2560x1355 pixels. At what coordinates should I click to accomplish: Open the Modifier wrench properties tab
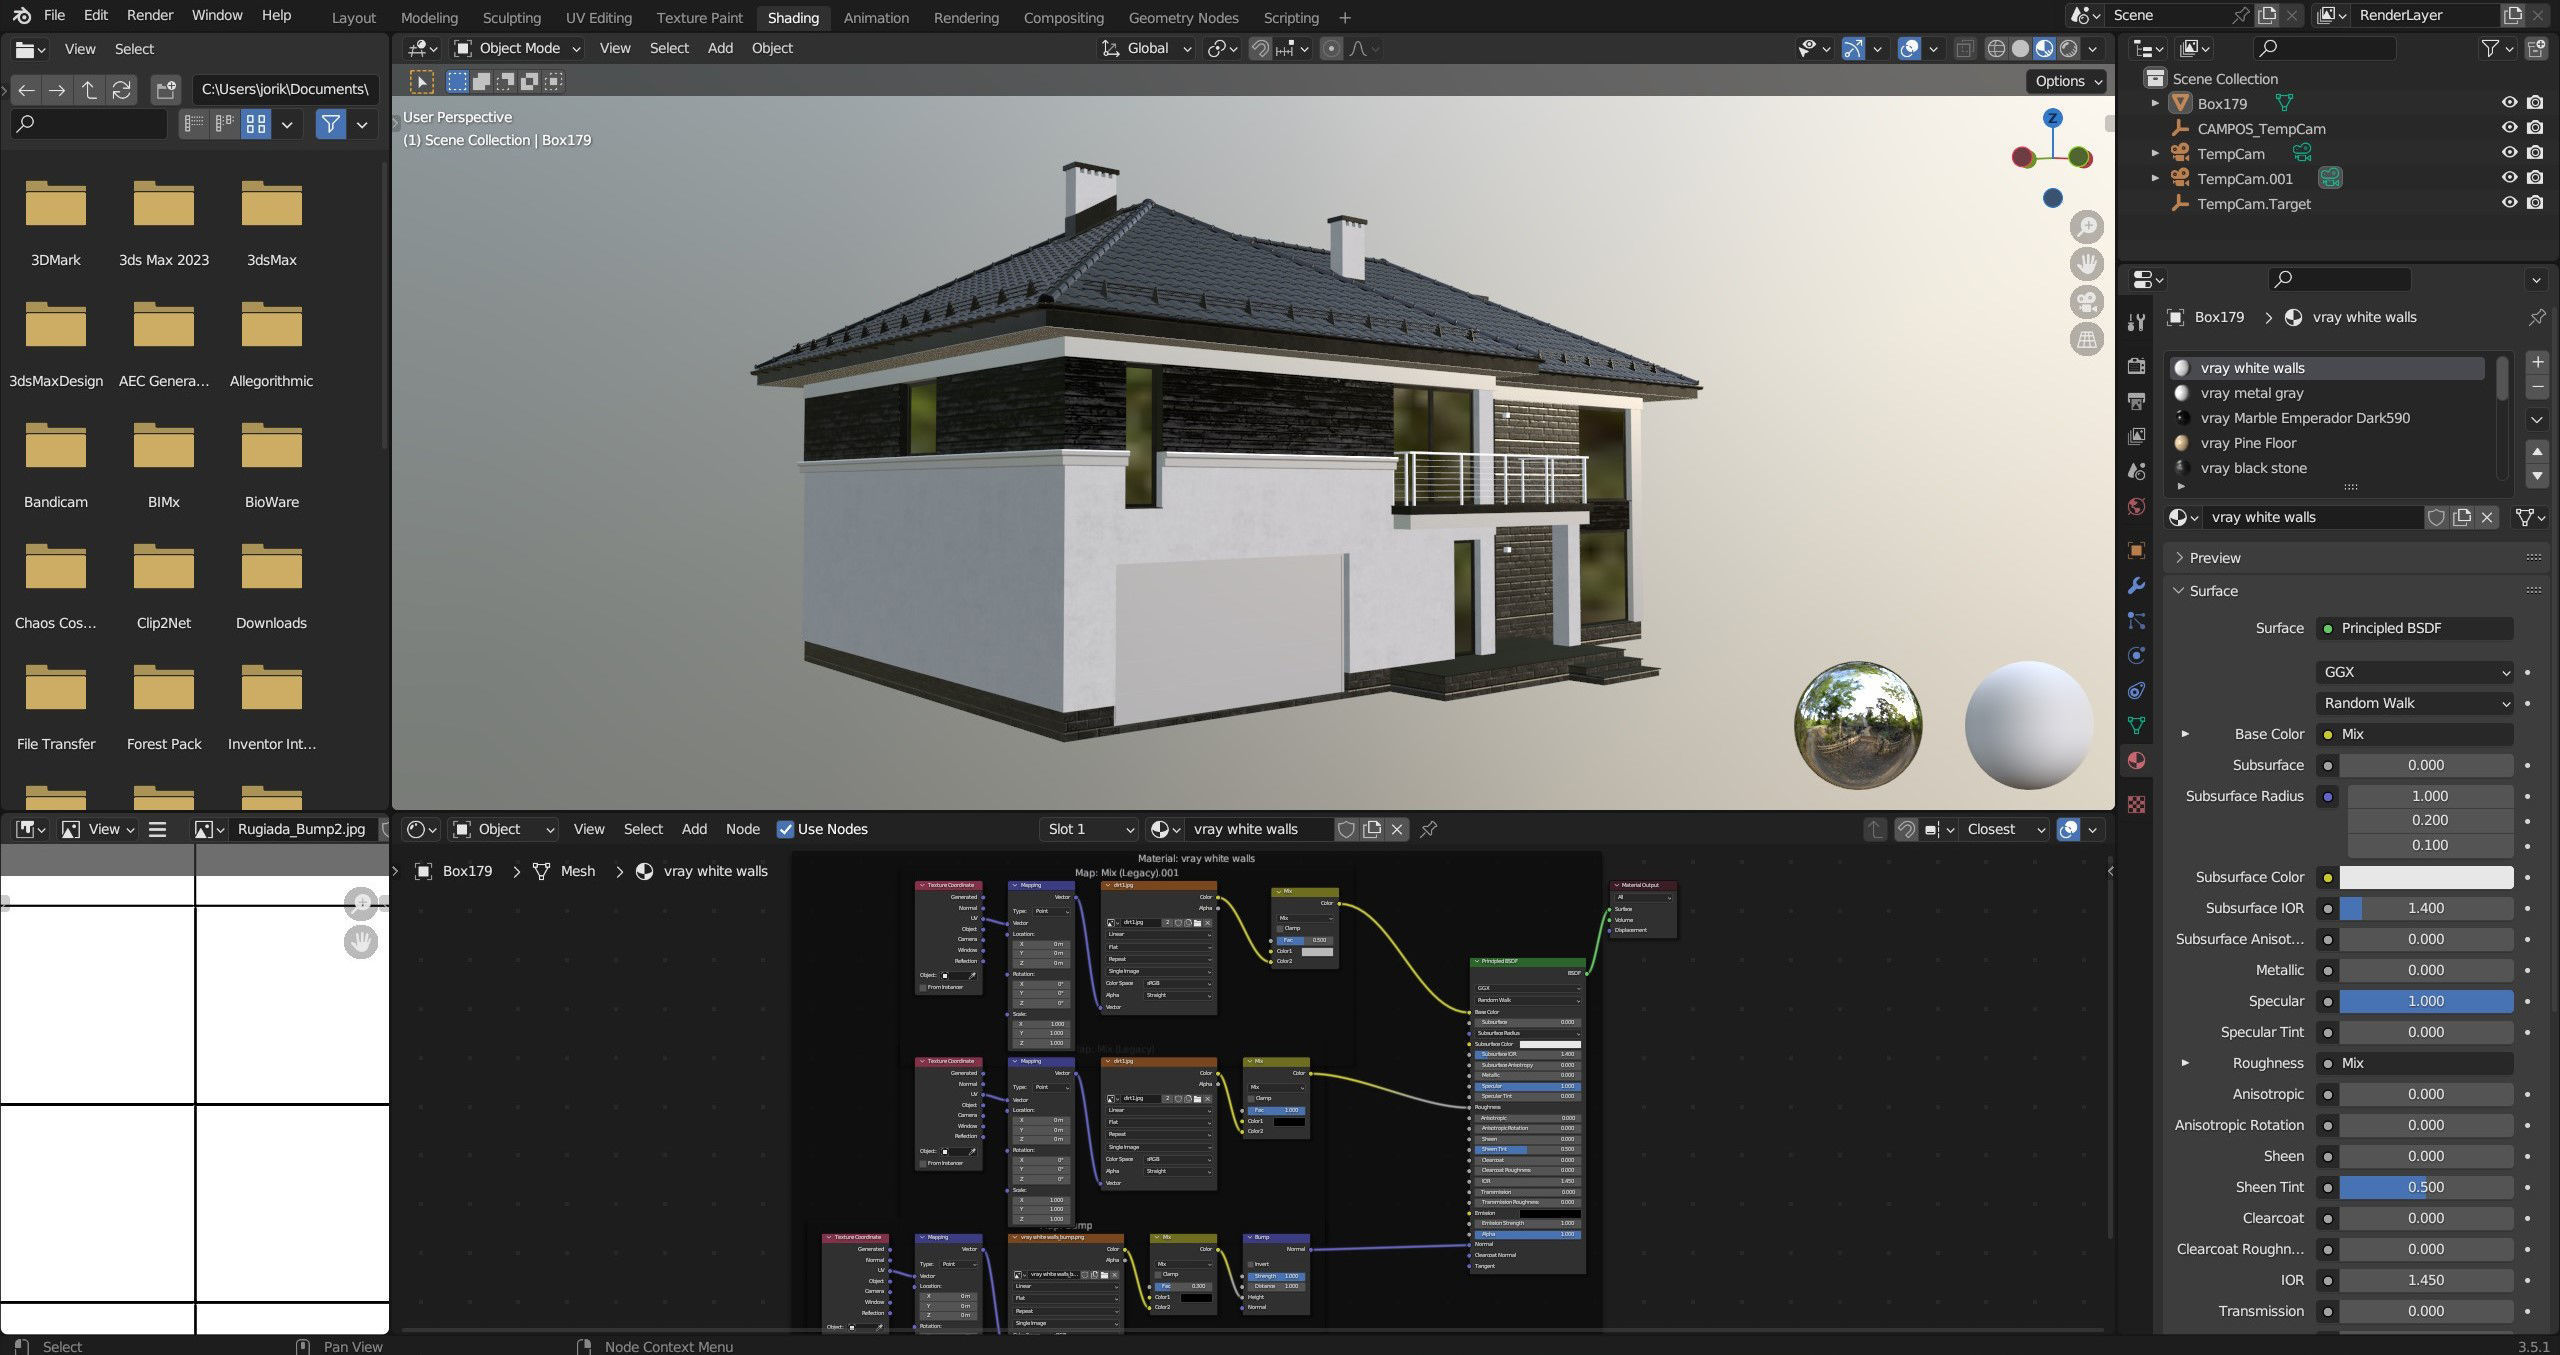coord(2137,585)
